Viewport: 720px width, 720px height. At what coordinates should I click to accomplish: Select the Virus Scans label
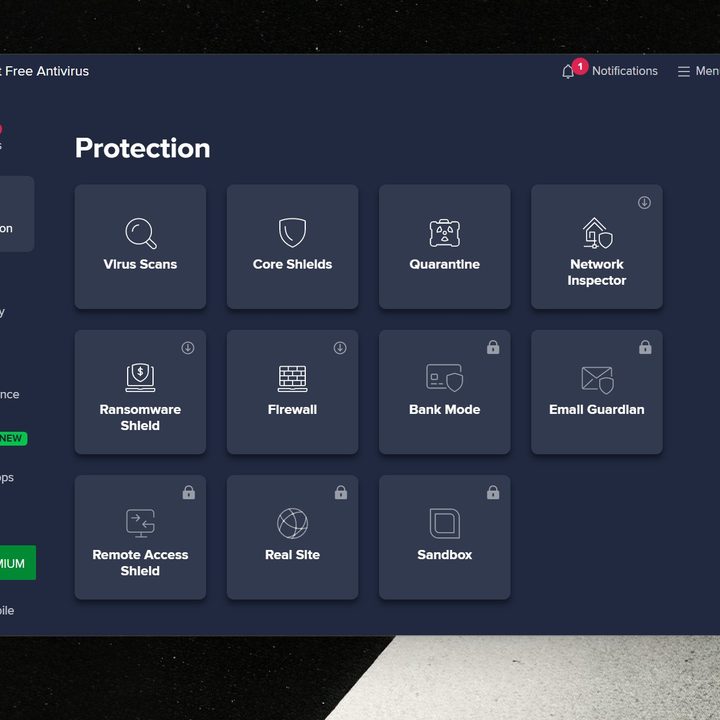141,264
